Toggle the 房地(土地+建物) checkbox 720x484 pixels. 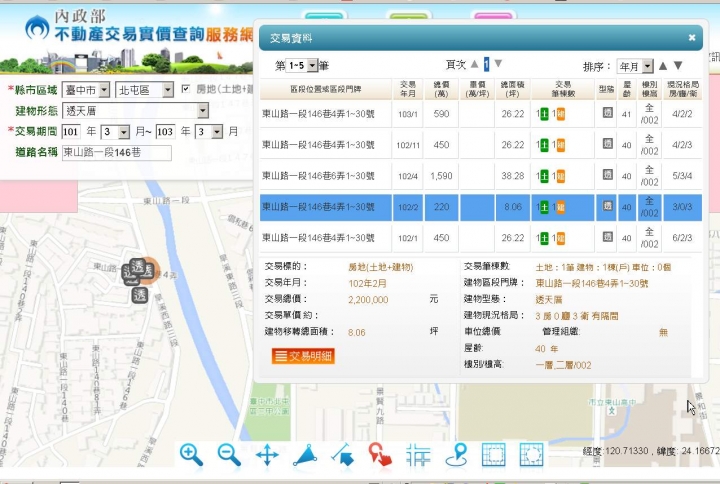click(x=186, y=90)
